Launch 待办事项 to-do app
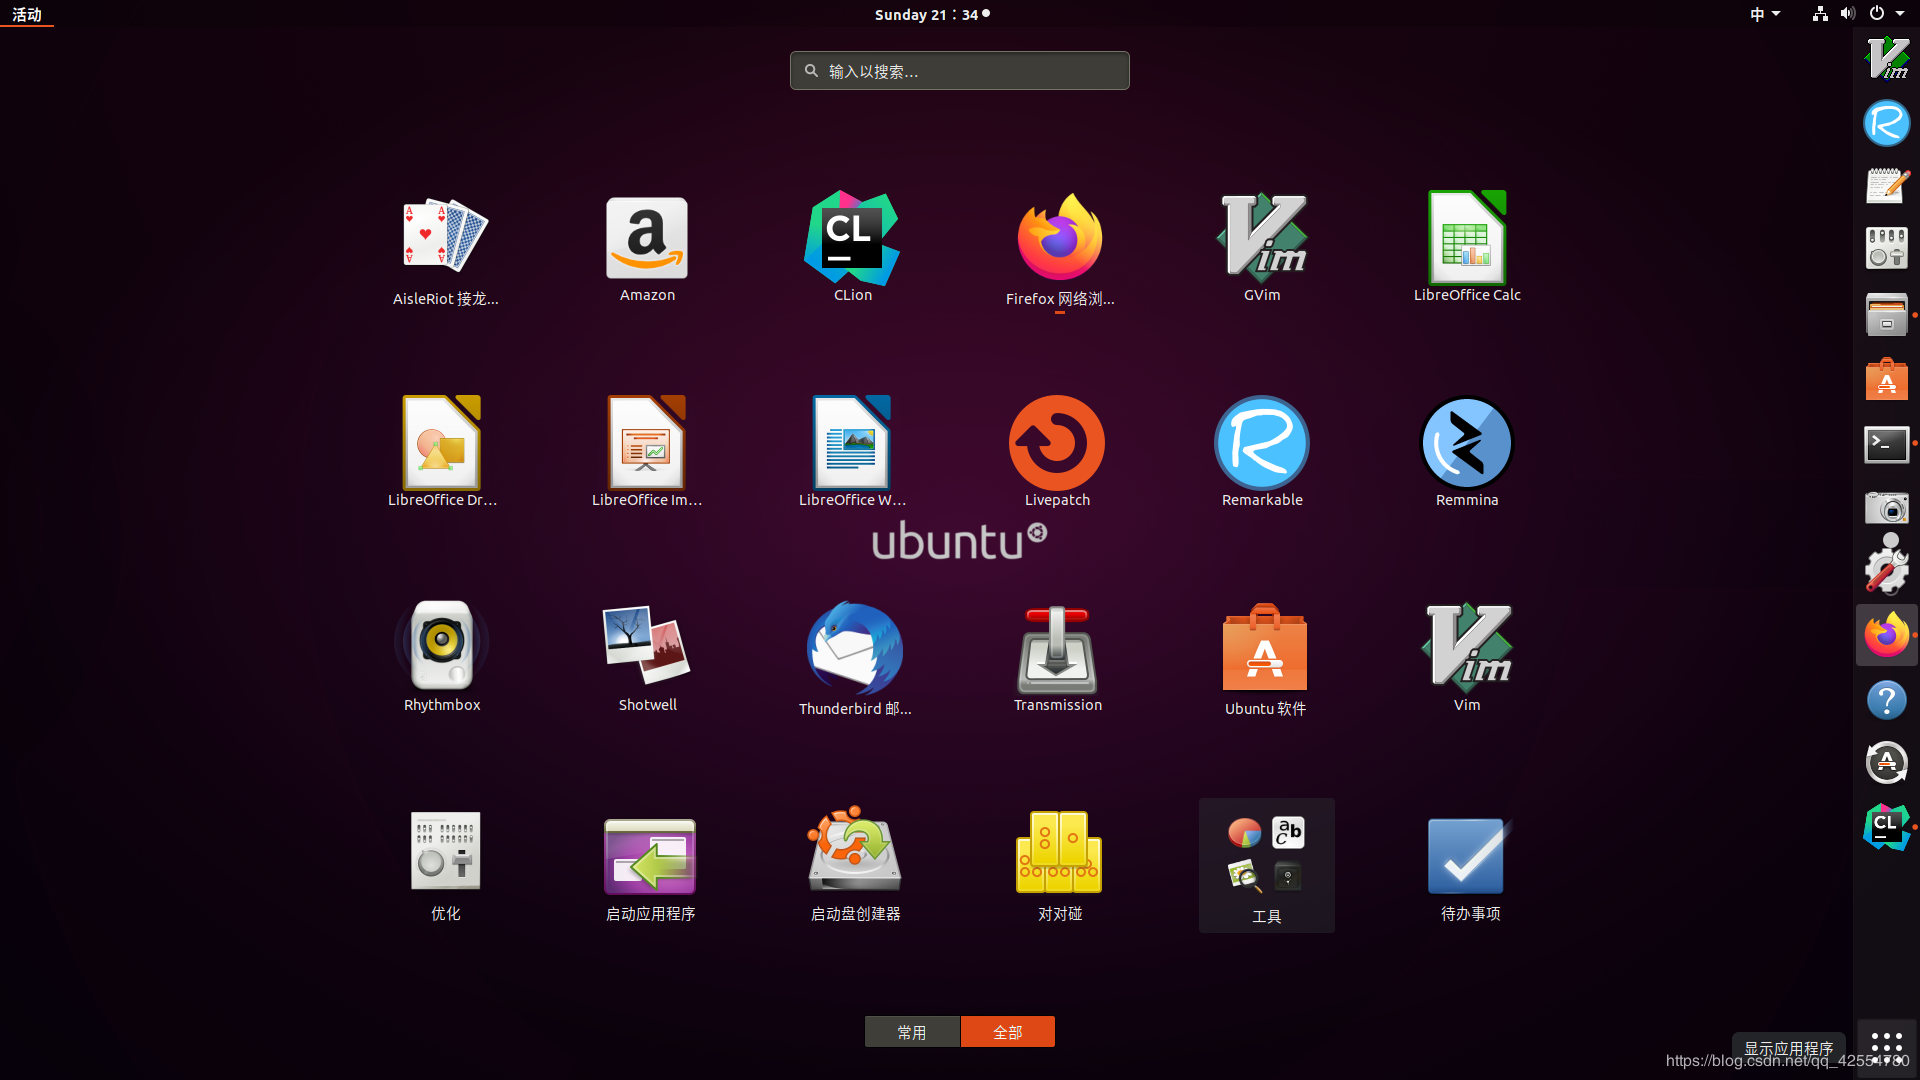 pos(1466,855)
